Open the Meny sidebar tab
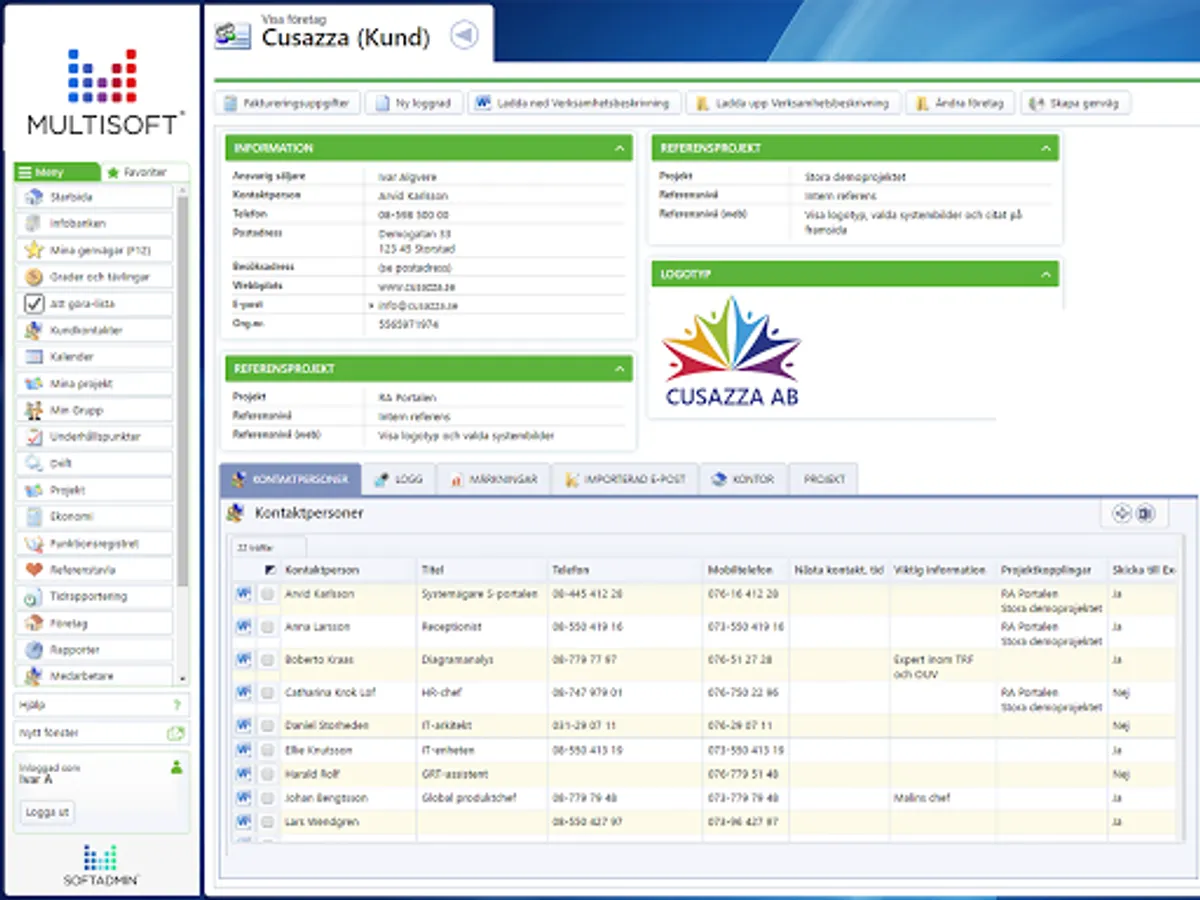The image size is (1200, 900). 56,172
